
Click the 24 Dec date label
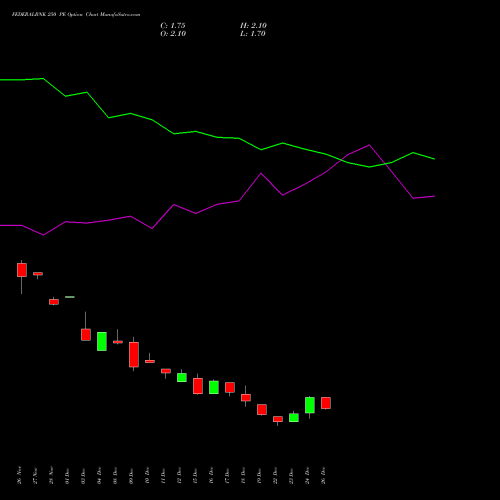(307, 476)
